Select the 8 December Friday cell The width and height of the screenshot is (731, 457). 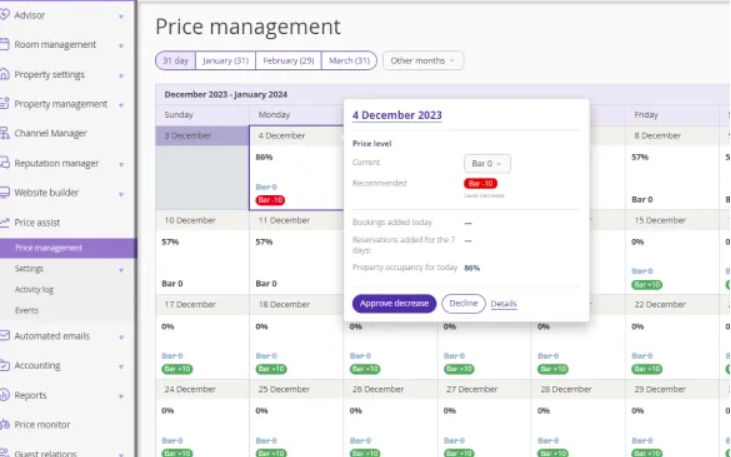[671, 170]
